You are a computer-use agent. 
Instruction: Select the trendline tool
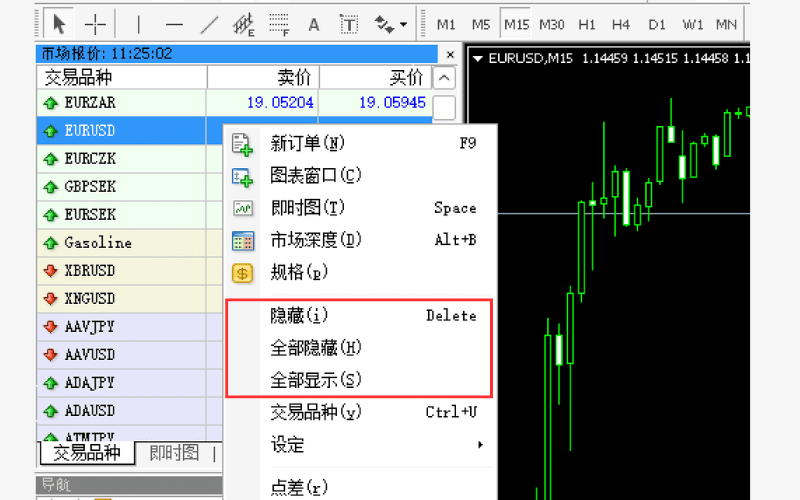coord(209,24)
